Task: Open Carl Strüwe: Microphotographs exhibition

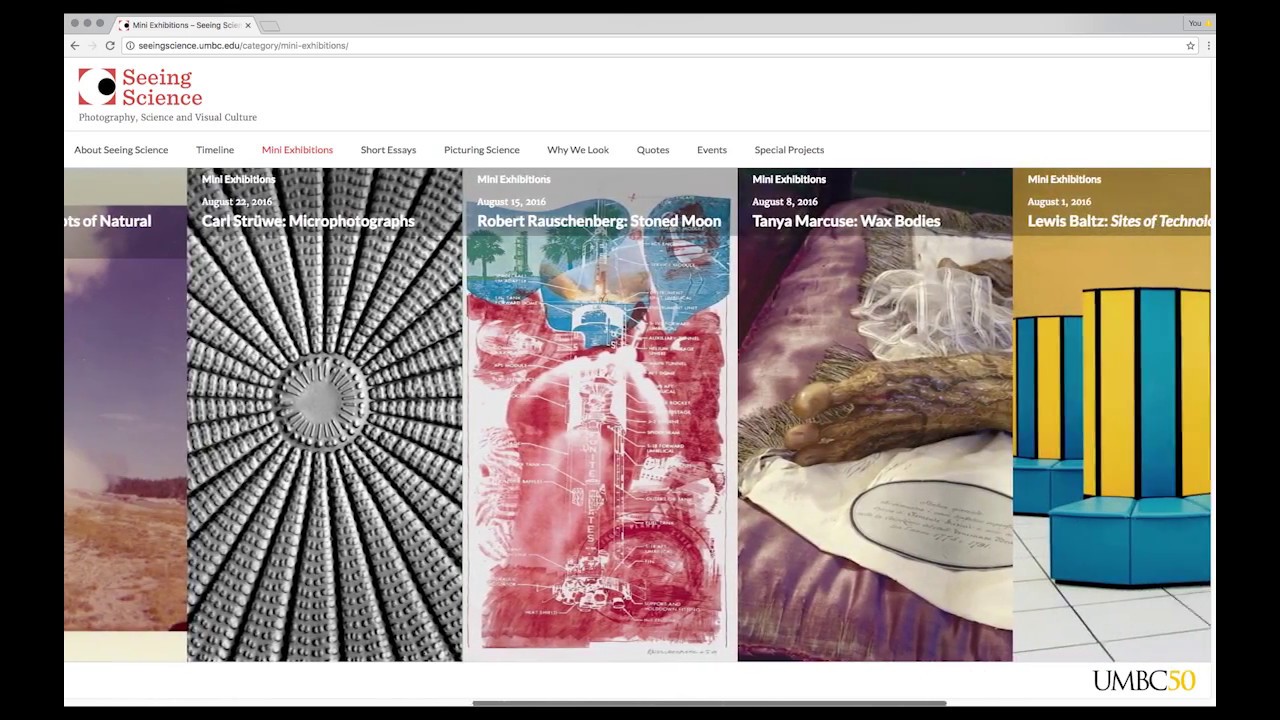Action: [308, 221]
